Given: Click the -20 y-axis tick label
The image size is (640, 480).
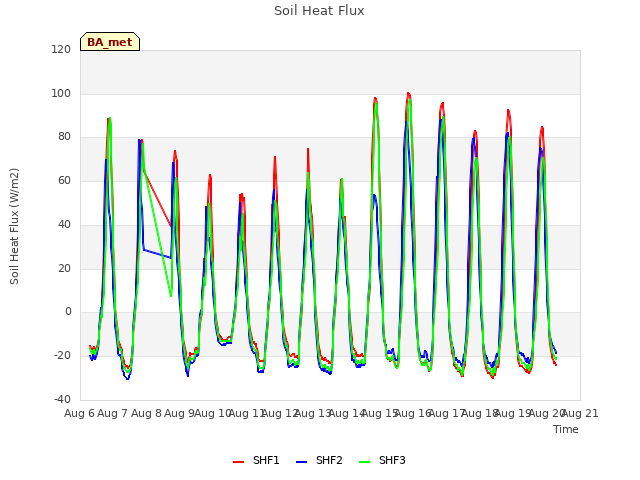Looking at the screenshot, I should pyautogui.click(x=62, y=356).
